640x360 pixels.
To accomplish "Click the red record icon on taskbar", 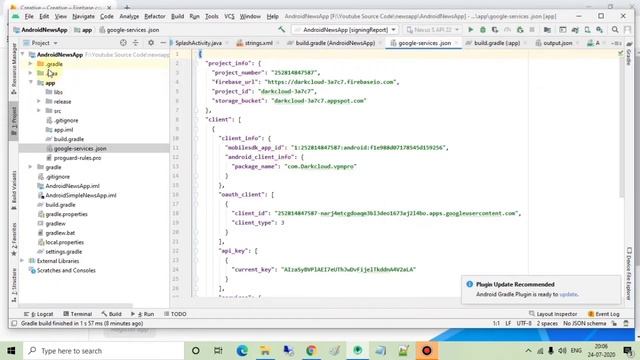I will [427, 351].
